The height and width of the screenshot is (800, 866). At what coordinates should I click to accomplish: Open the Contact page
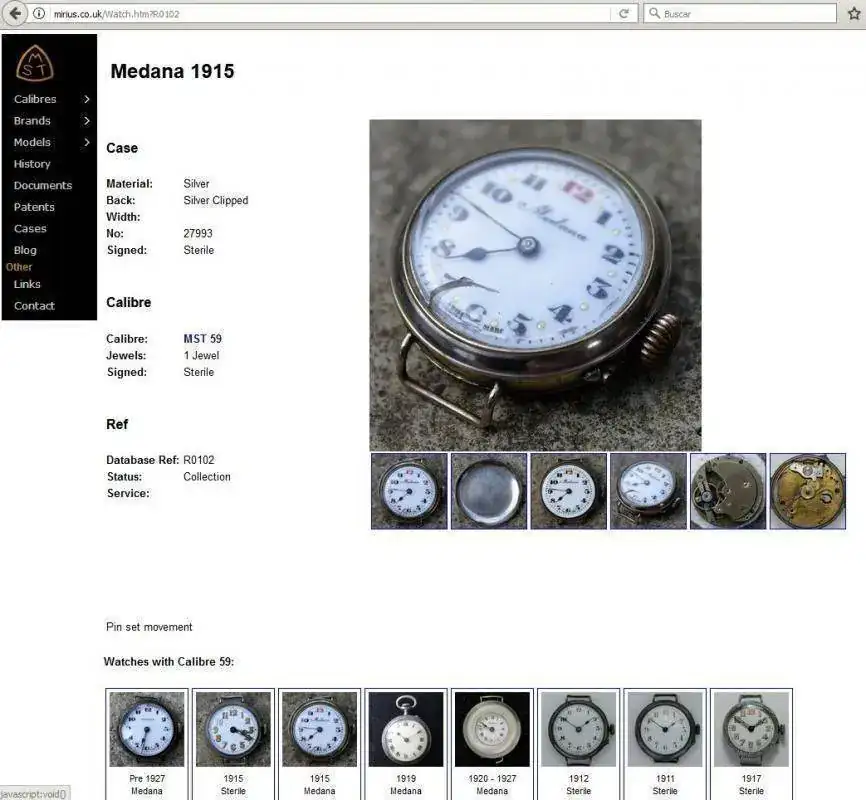[x=34, y=306]
